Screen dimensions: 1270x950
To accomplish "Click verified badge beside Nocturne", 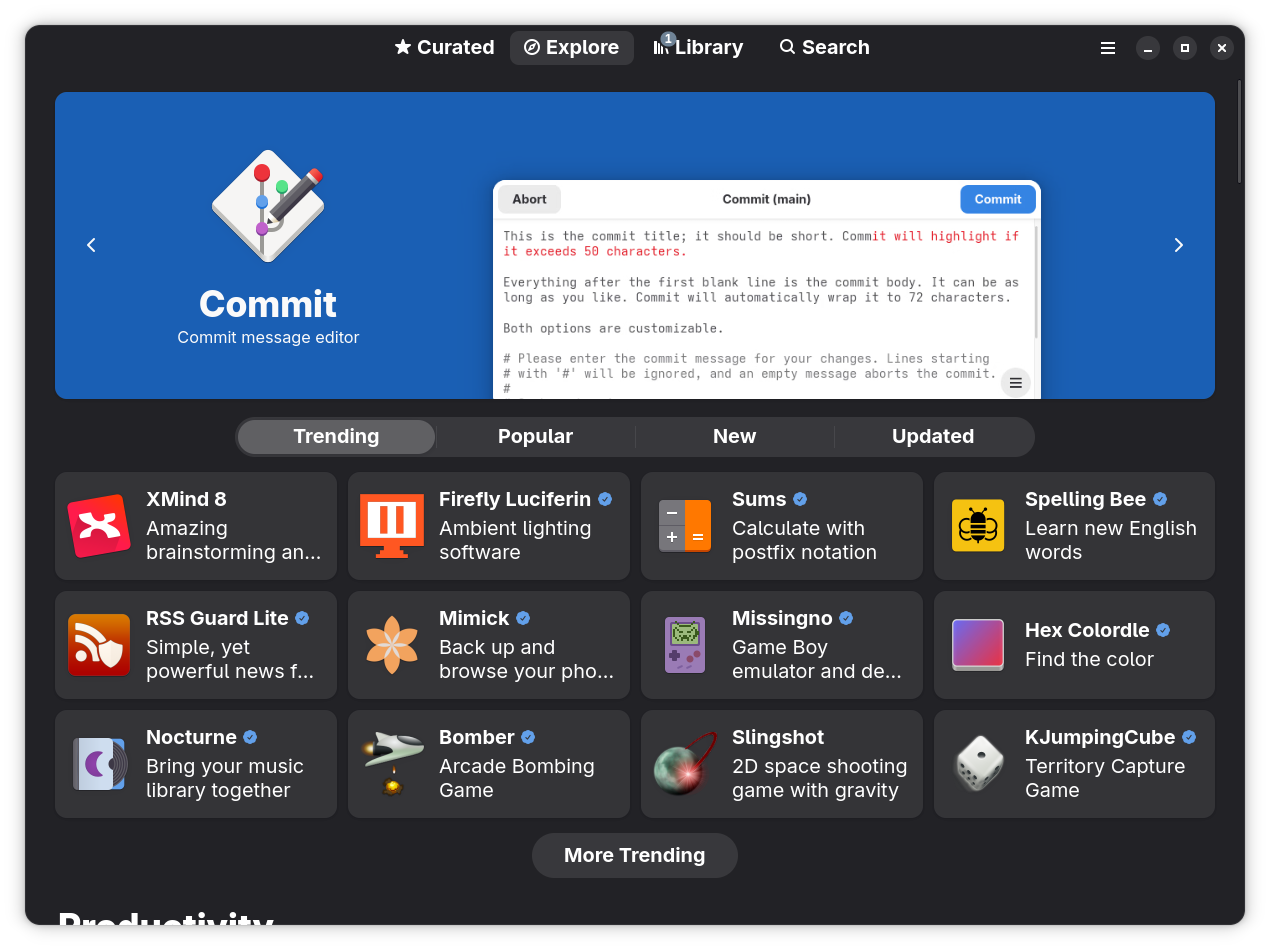I will (250, 737).
